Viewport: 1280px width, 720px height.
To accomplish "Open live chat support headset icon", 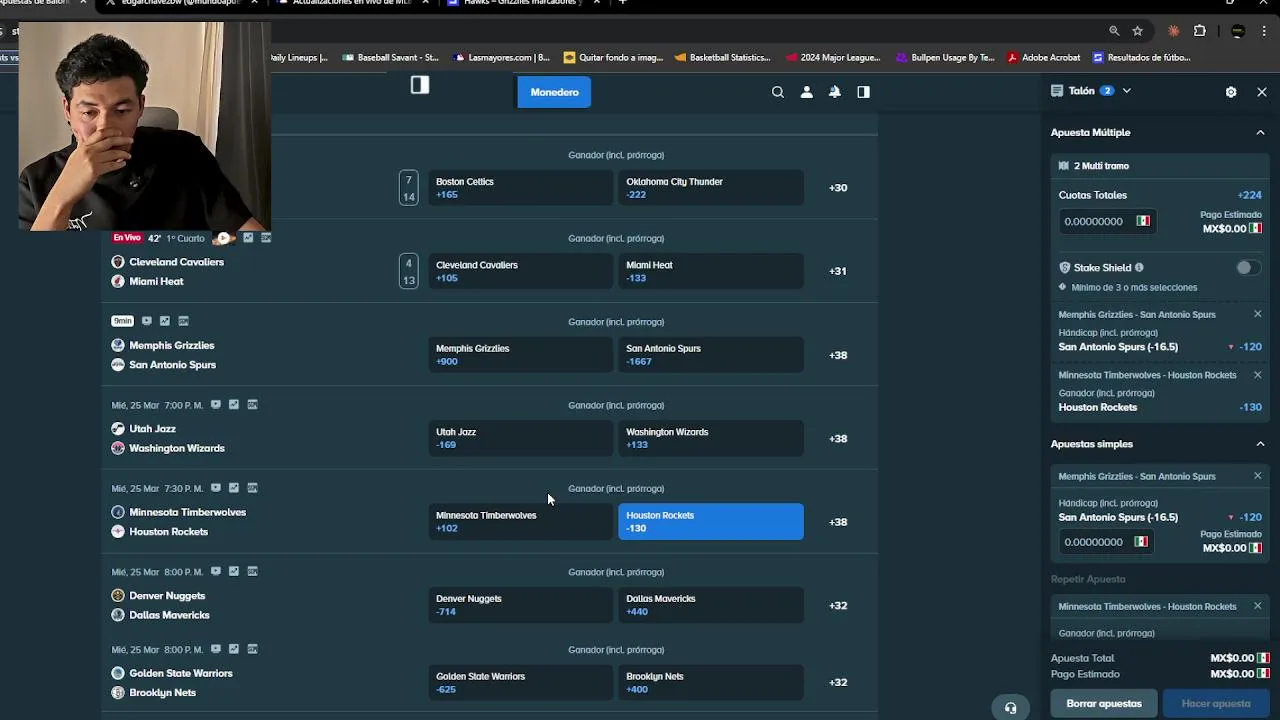I will click(1010, 707).
